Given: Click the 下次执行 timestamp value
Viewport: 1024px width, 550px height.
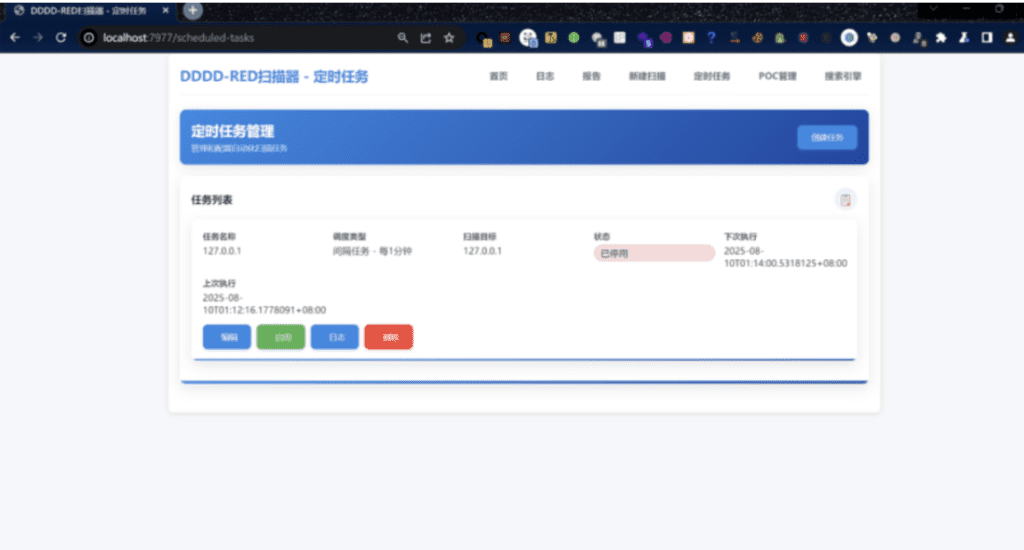Looking at the screenshot, I should pyautogui.click(x=785, y=257).
